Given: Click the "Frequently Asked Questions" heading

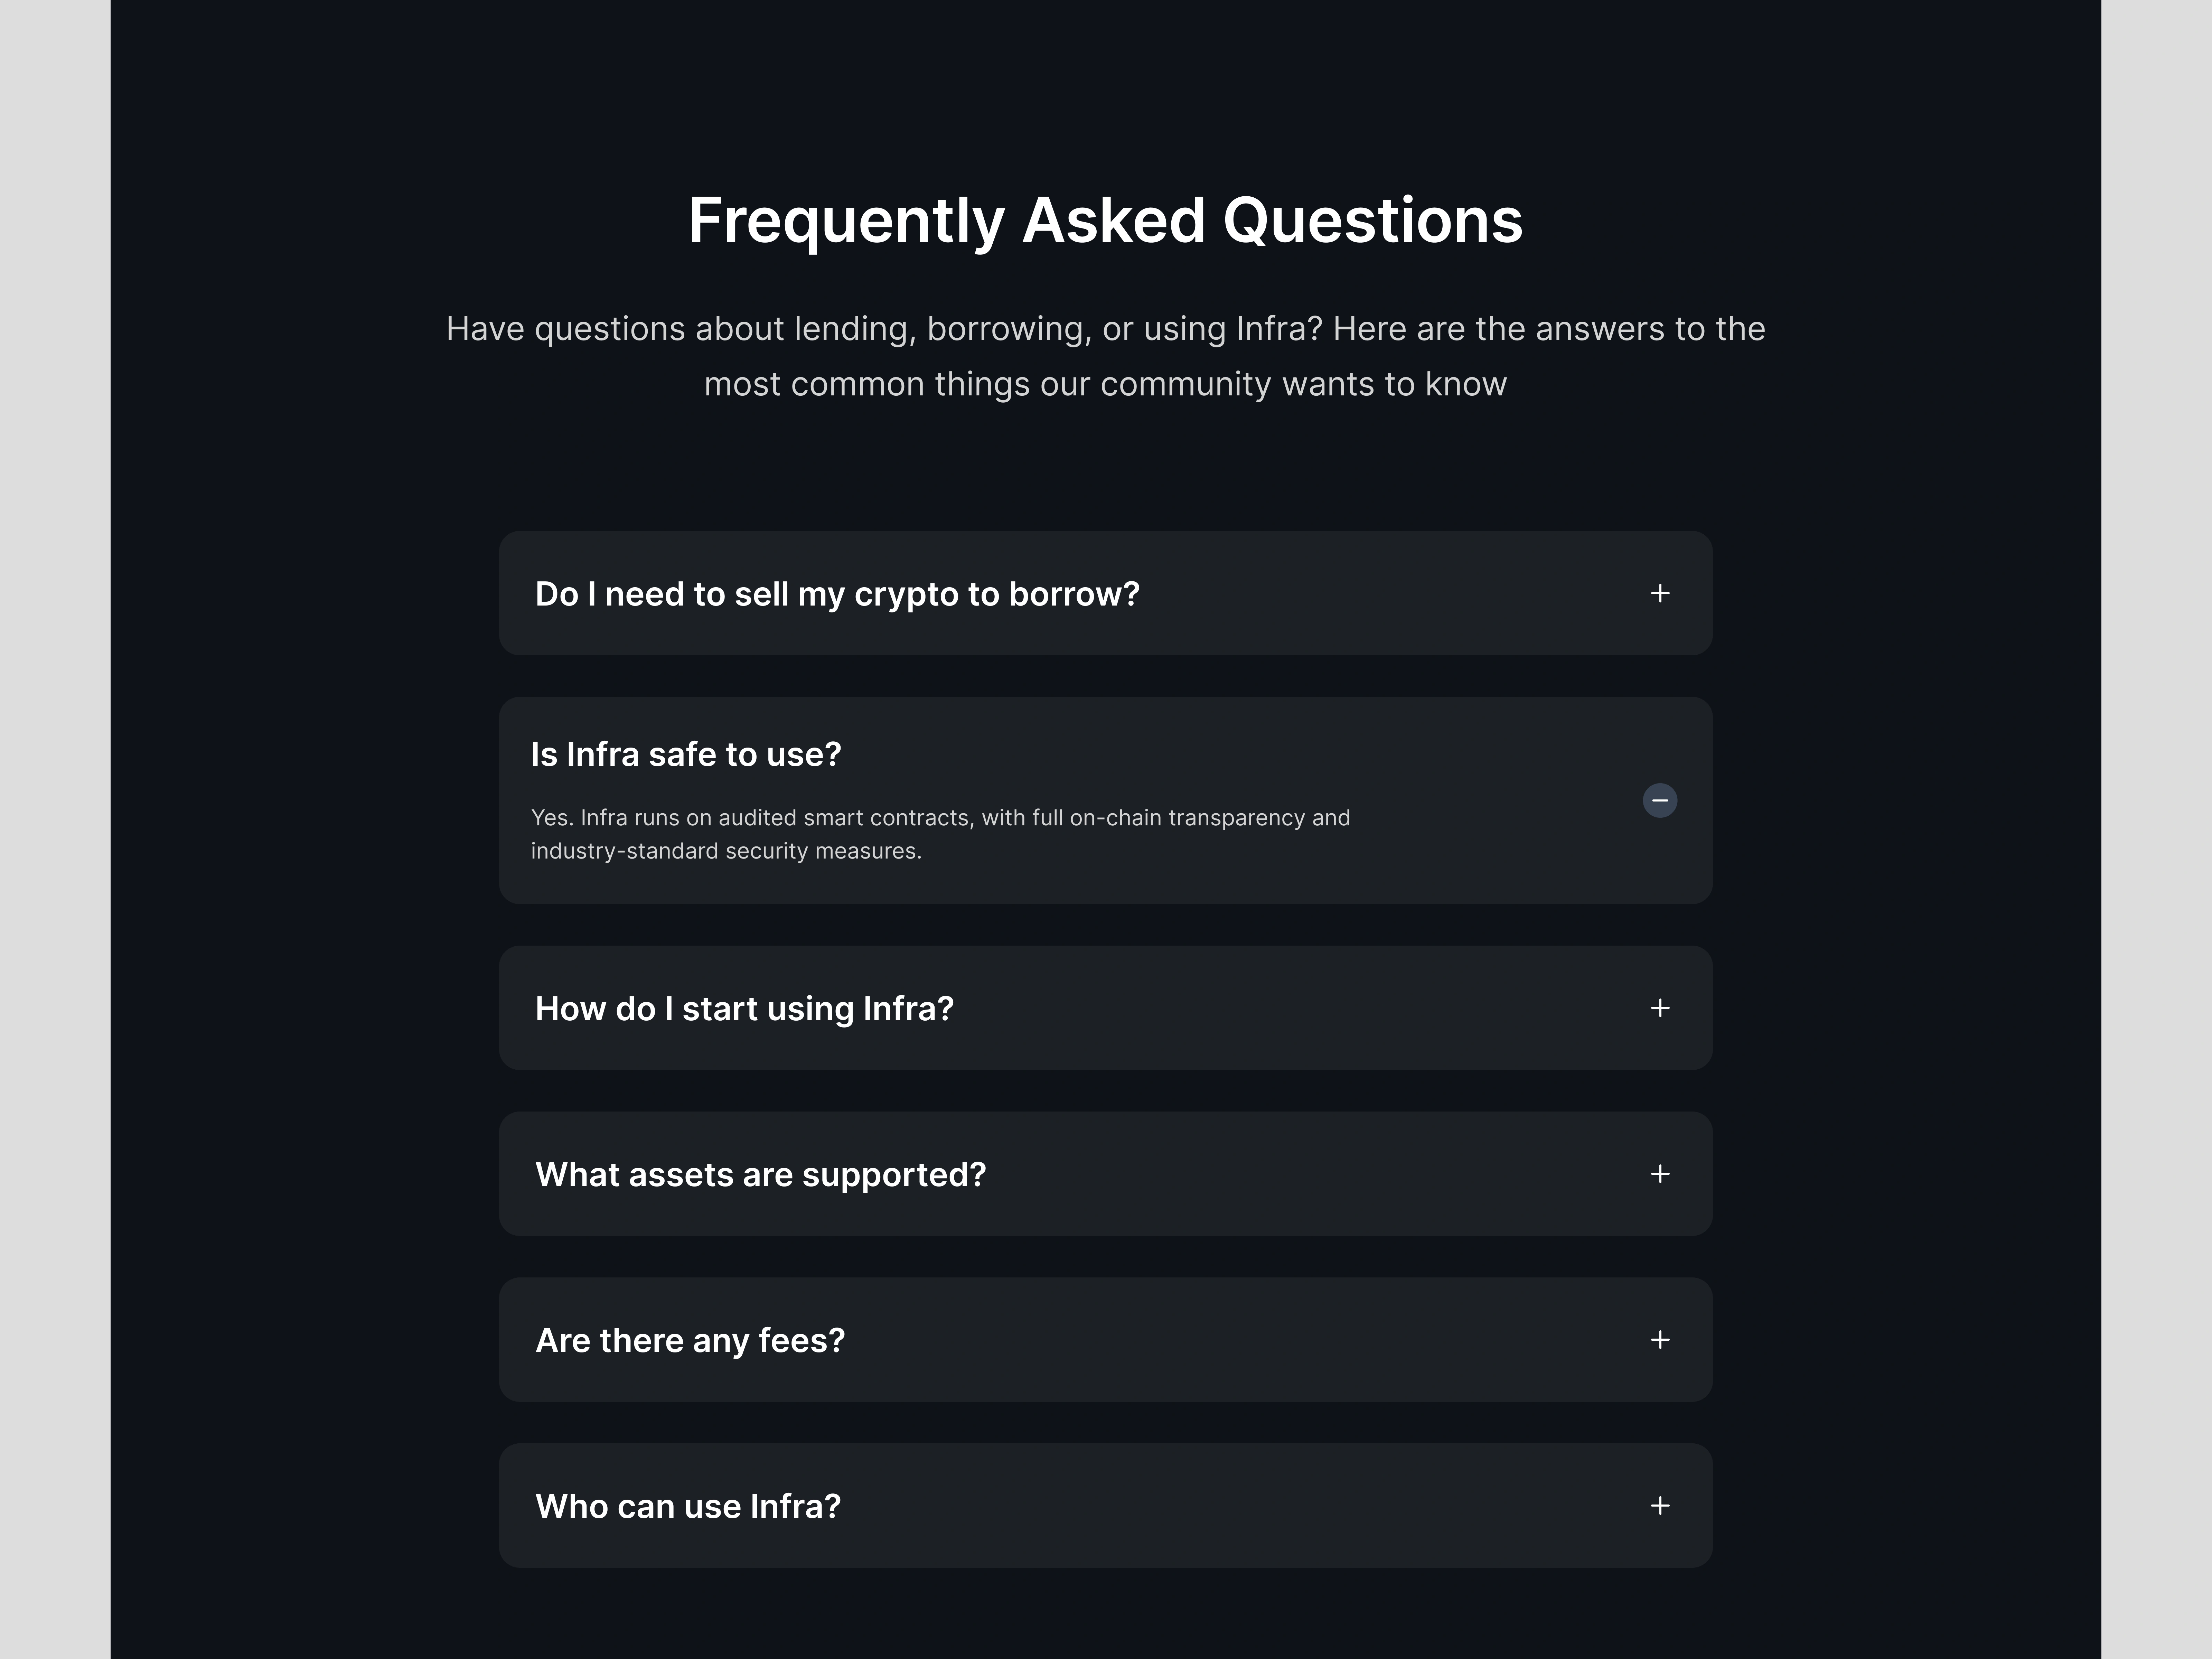Looking at the screenshot, I should (x=1105, y=220).
